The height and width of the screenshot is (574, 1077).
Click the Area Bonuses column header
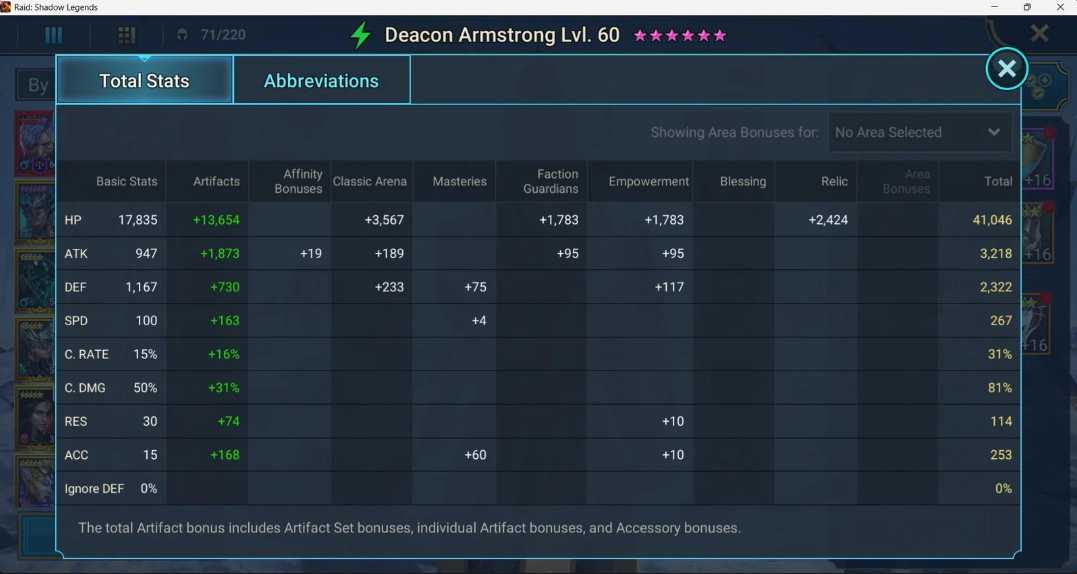click(x=906, y=181)
